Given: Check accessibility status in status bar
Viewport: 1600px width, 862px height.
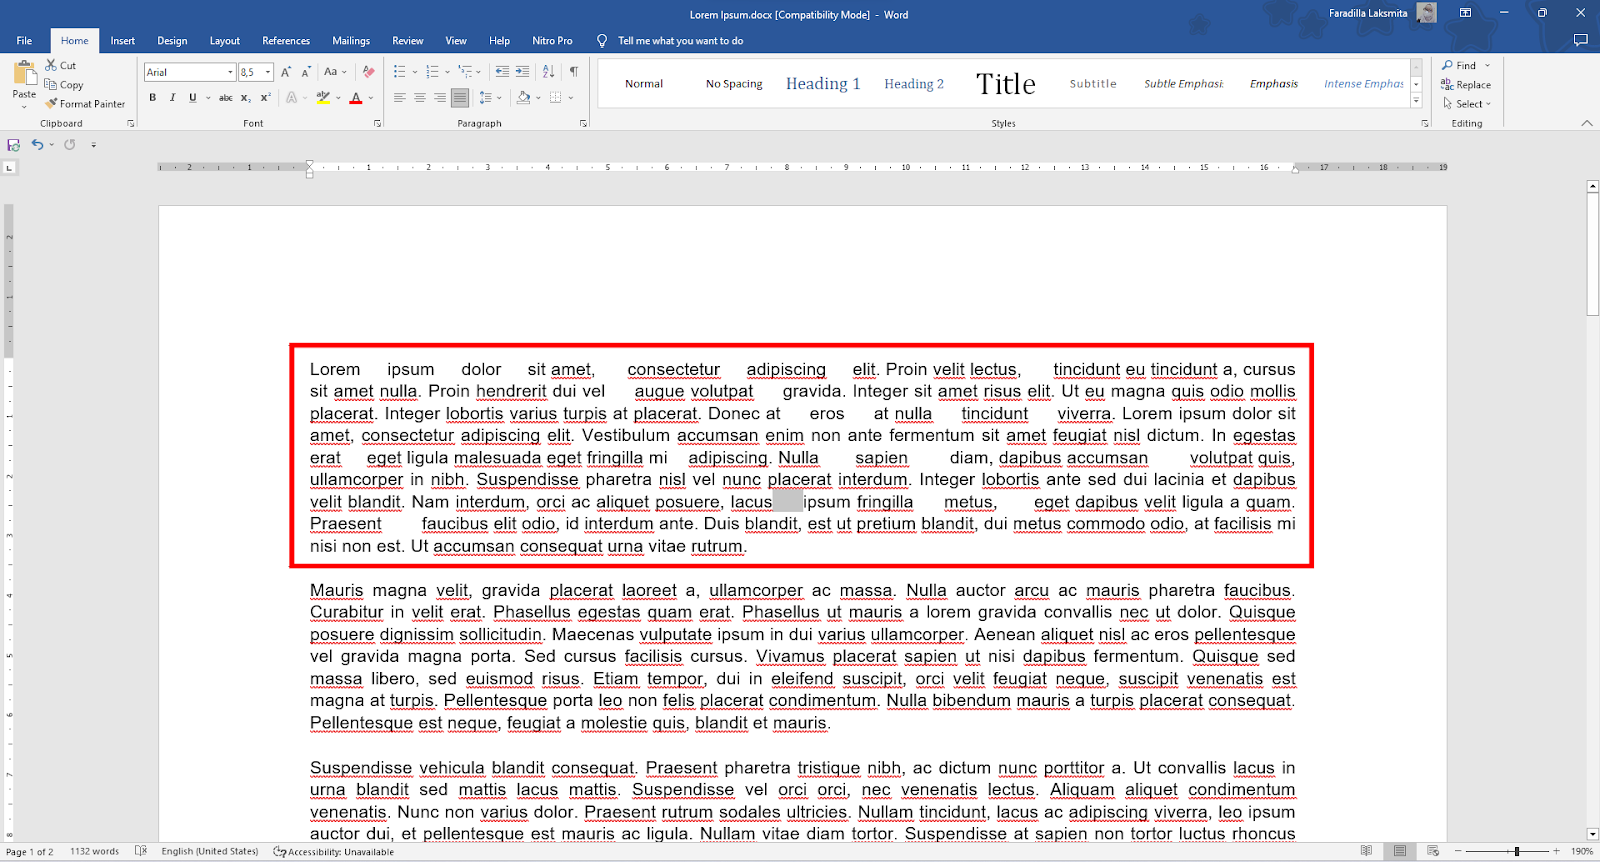Looking at the screenshot, I should coord(334,852).
